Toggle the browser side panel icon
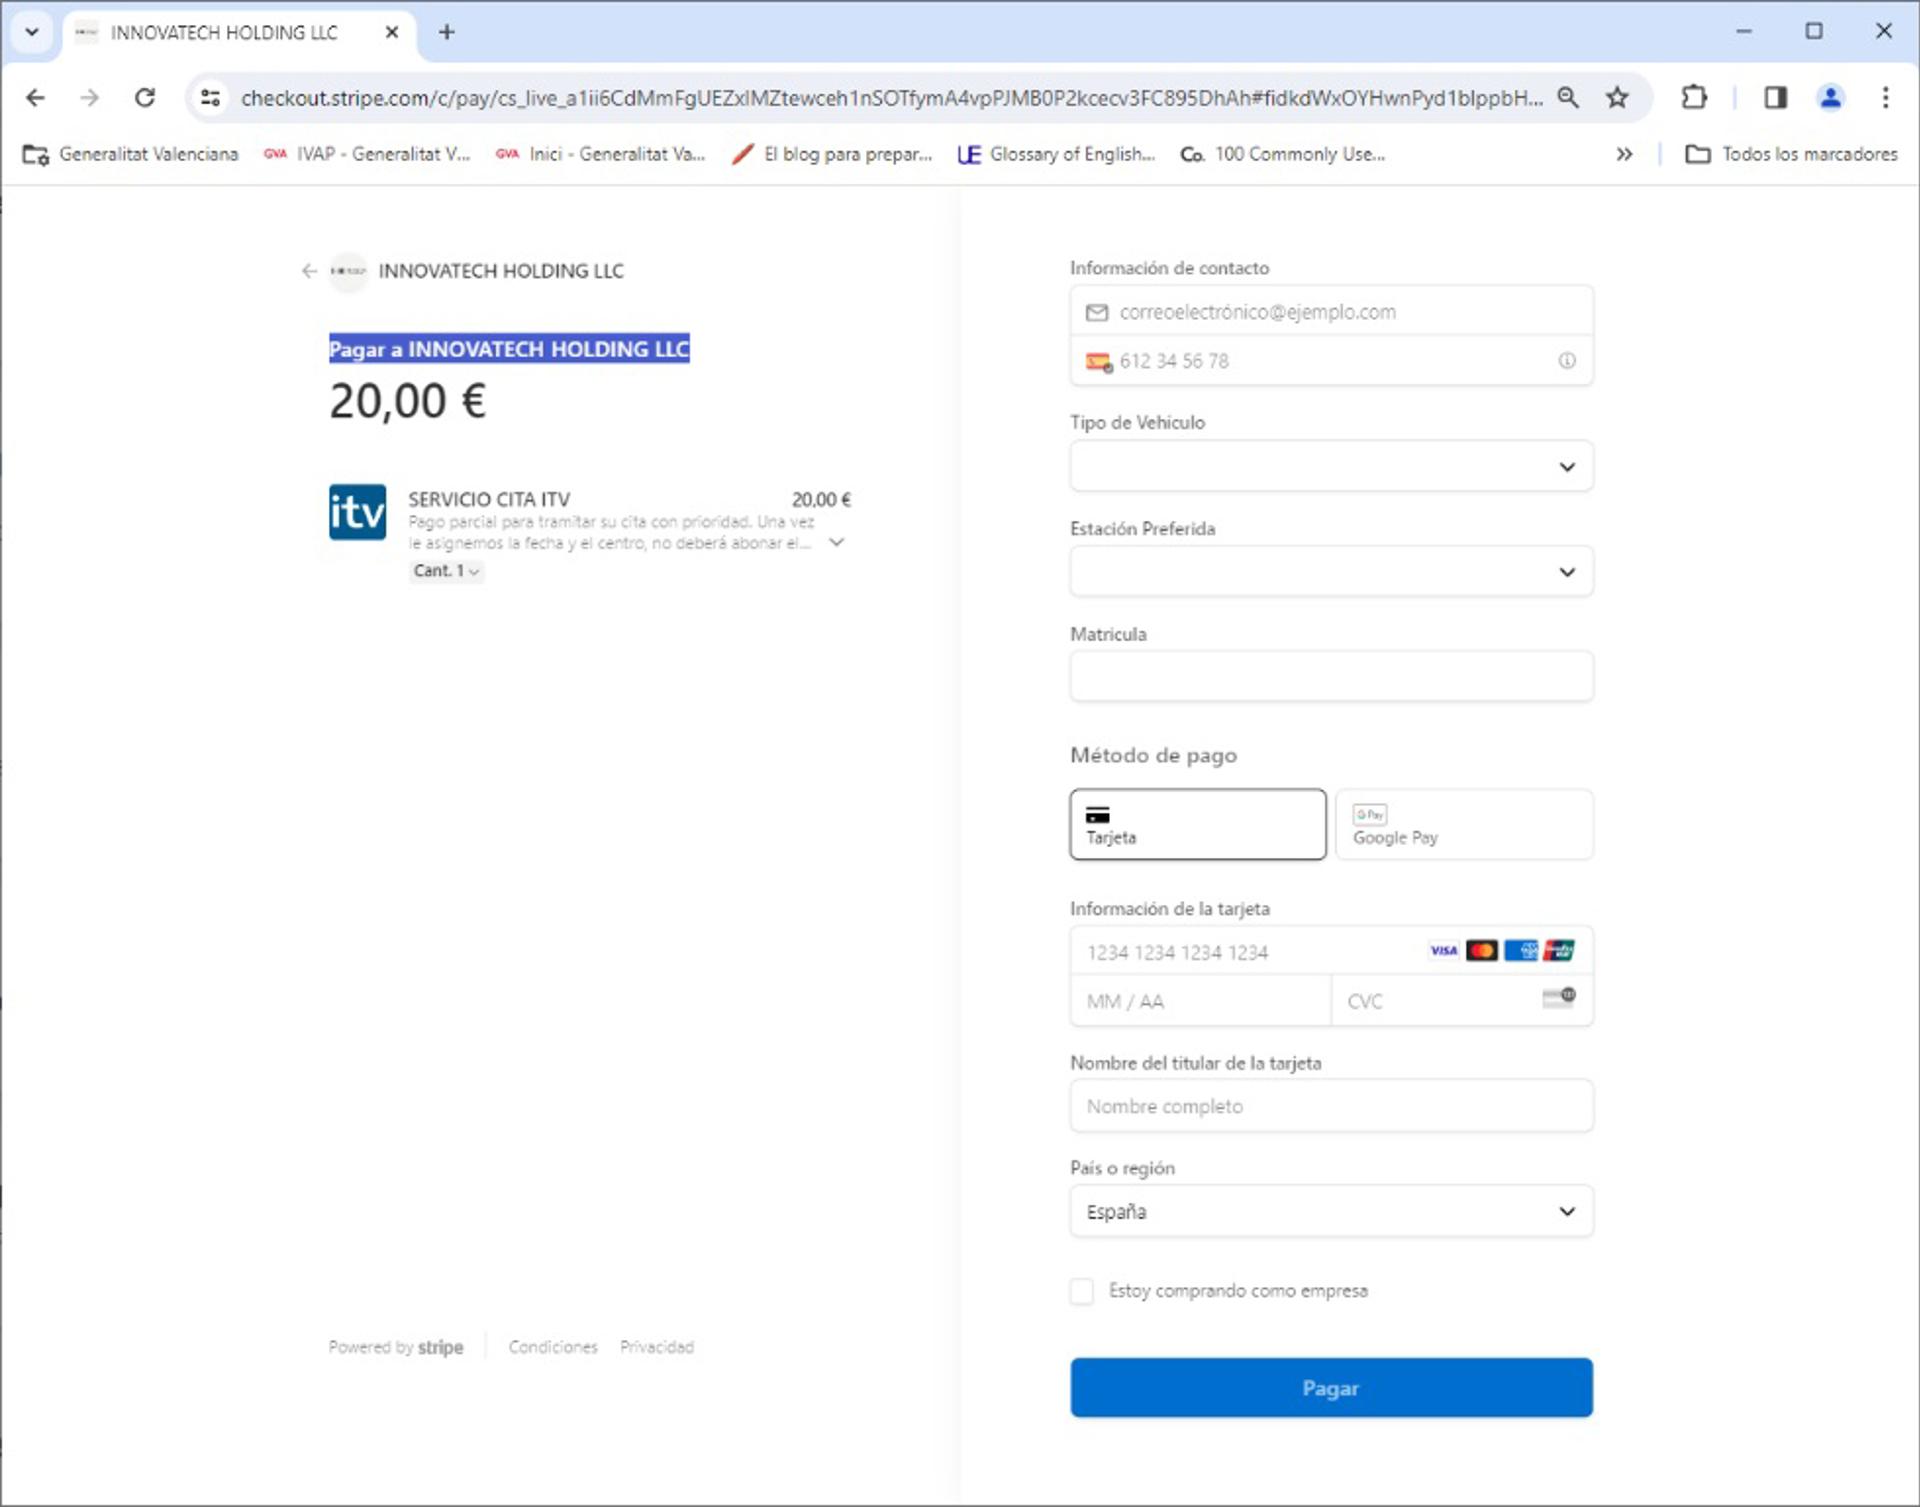 (1775, 98)
